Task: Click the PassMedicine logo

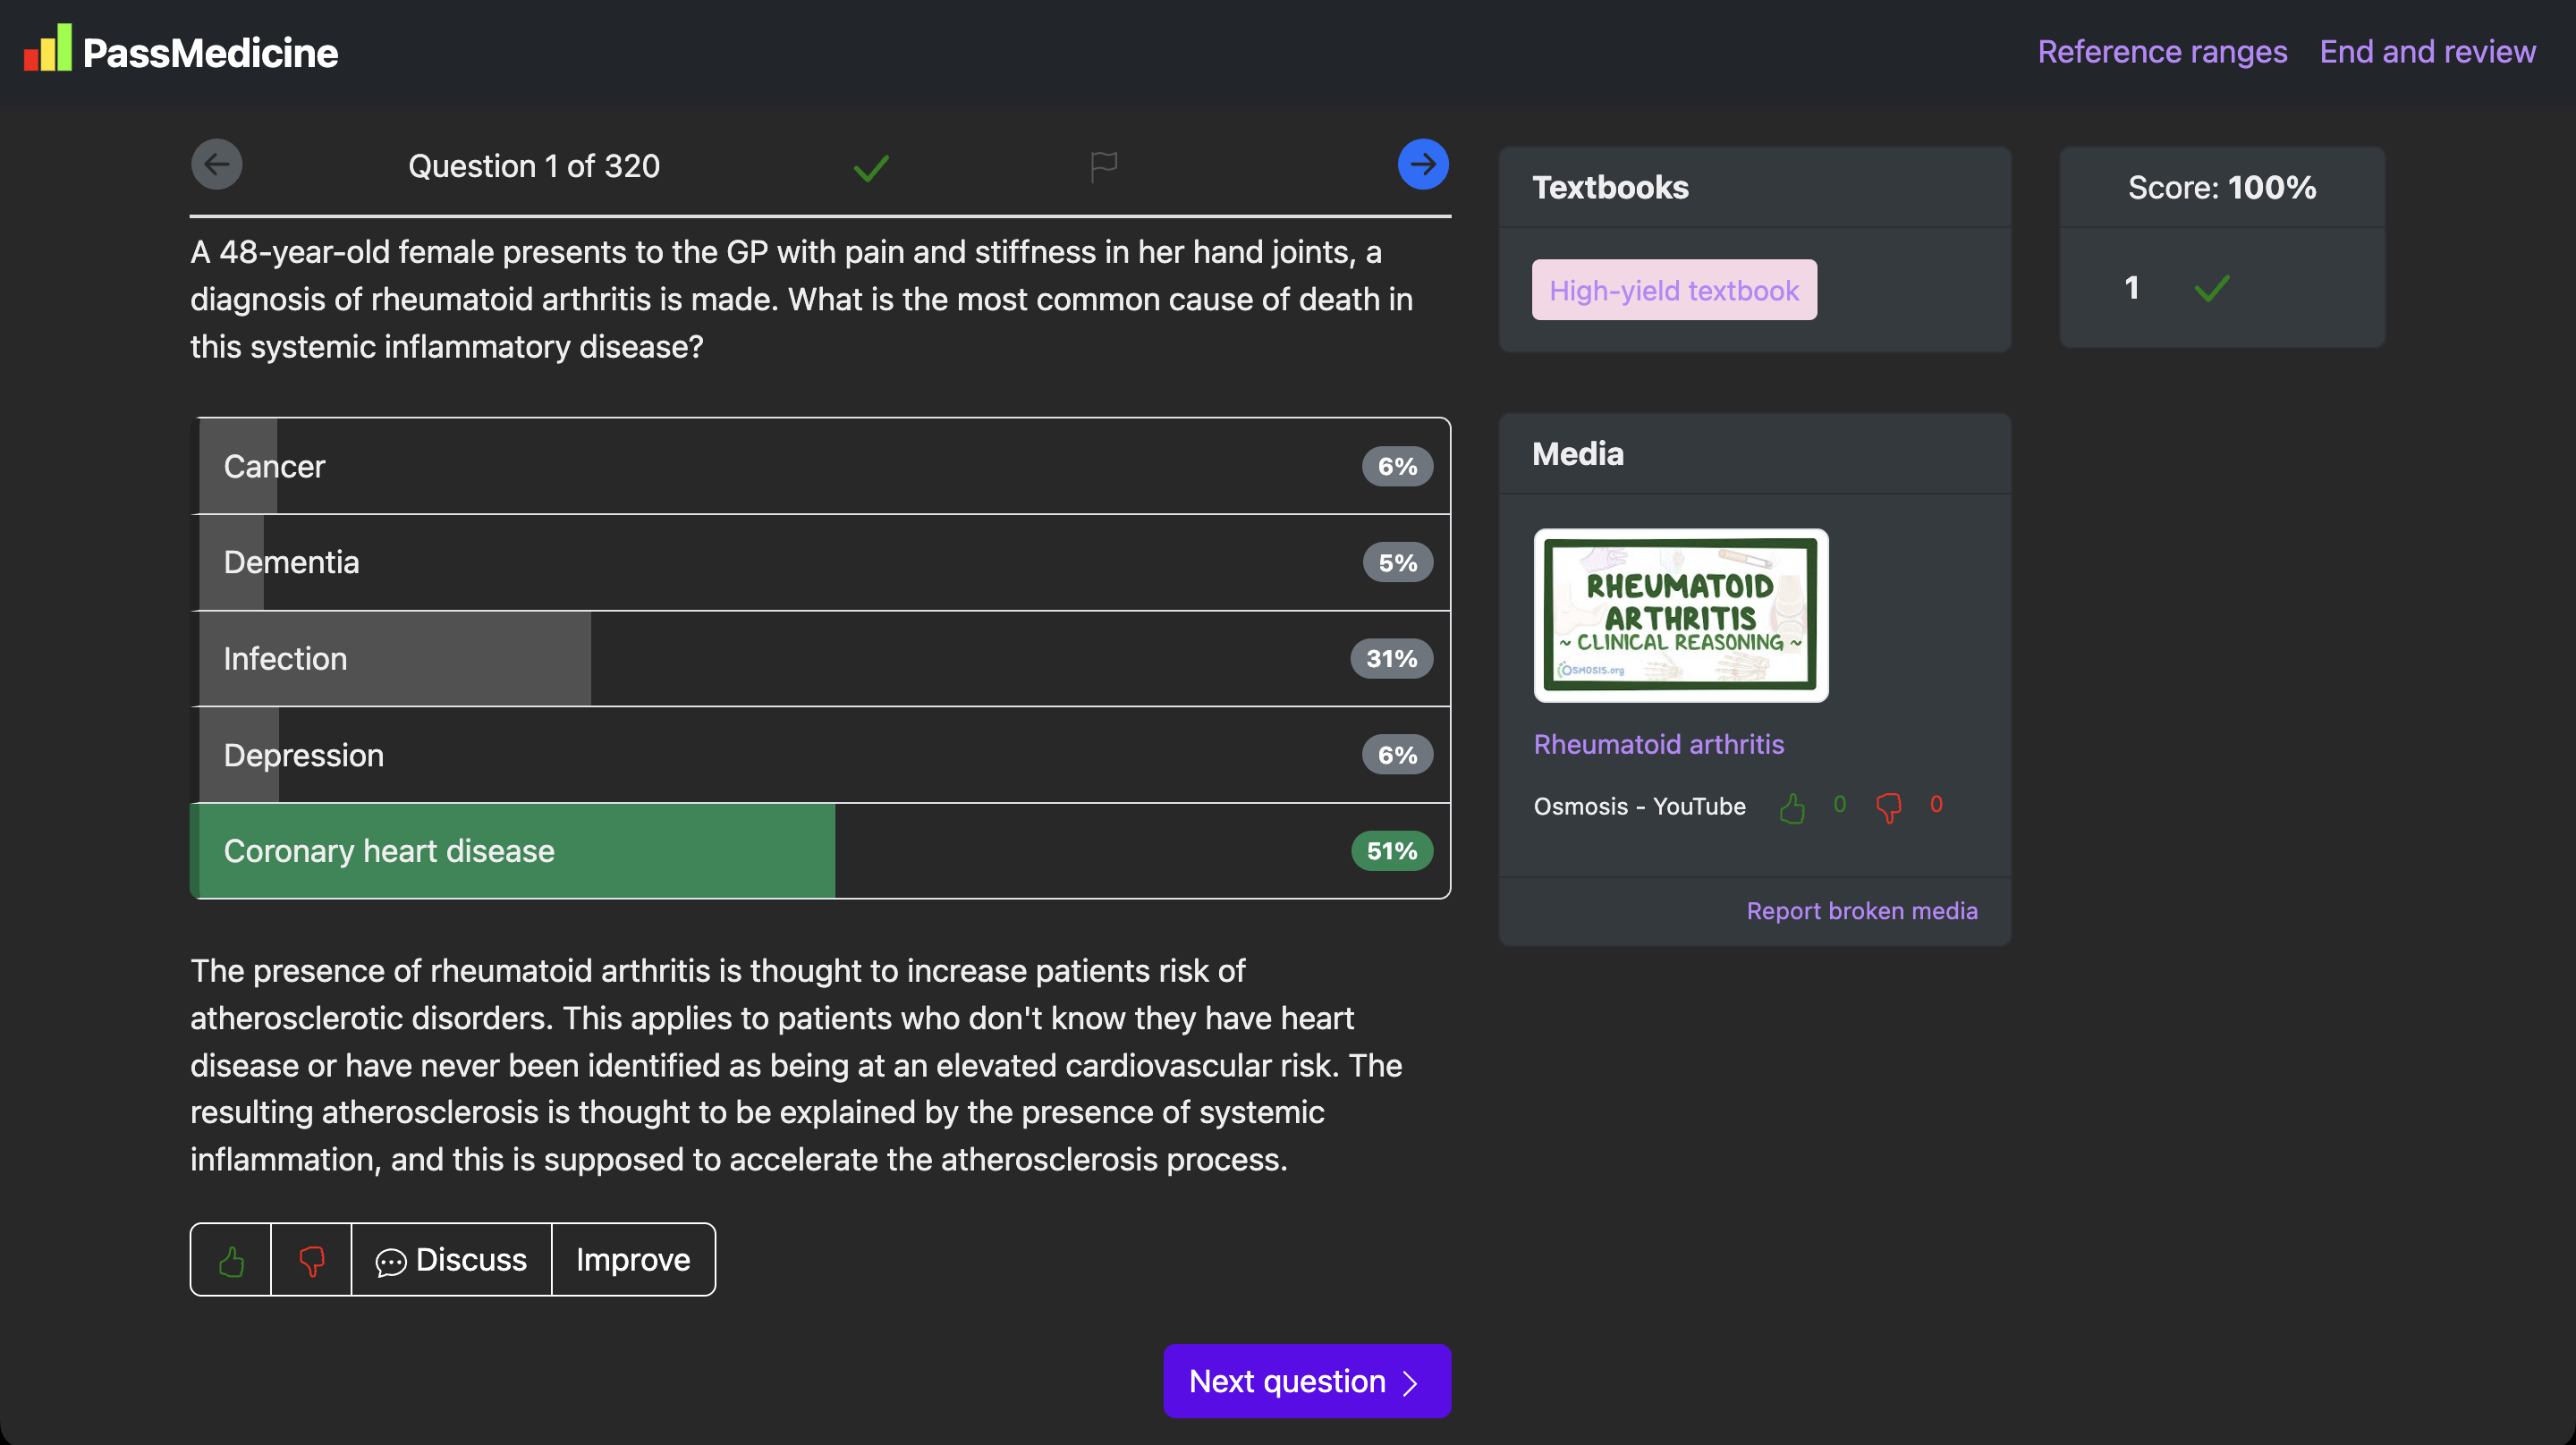Action: [181, 51]
